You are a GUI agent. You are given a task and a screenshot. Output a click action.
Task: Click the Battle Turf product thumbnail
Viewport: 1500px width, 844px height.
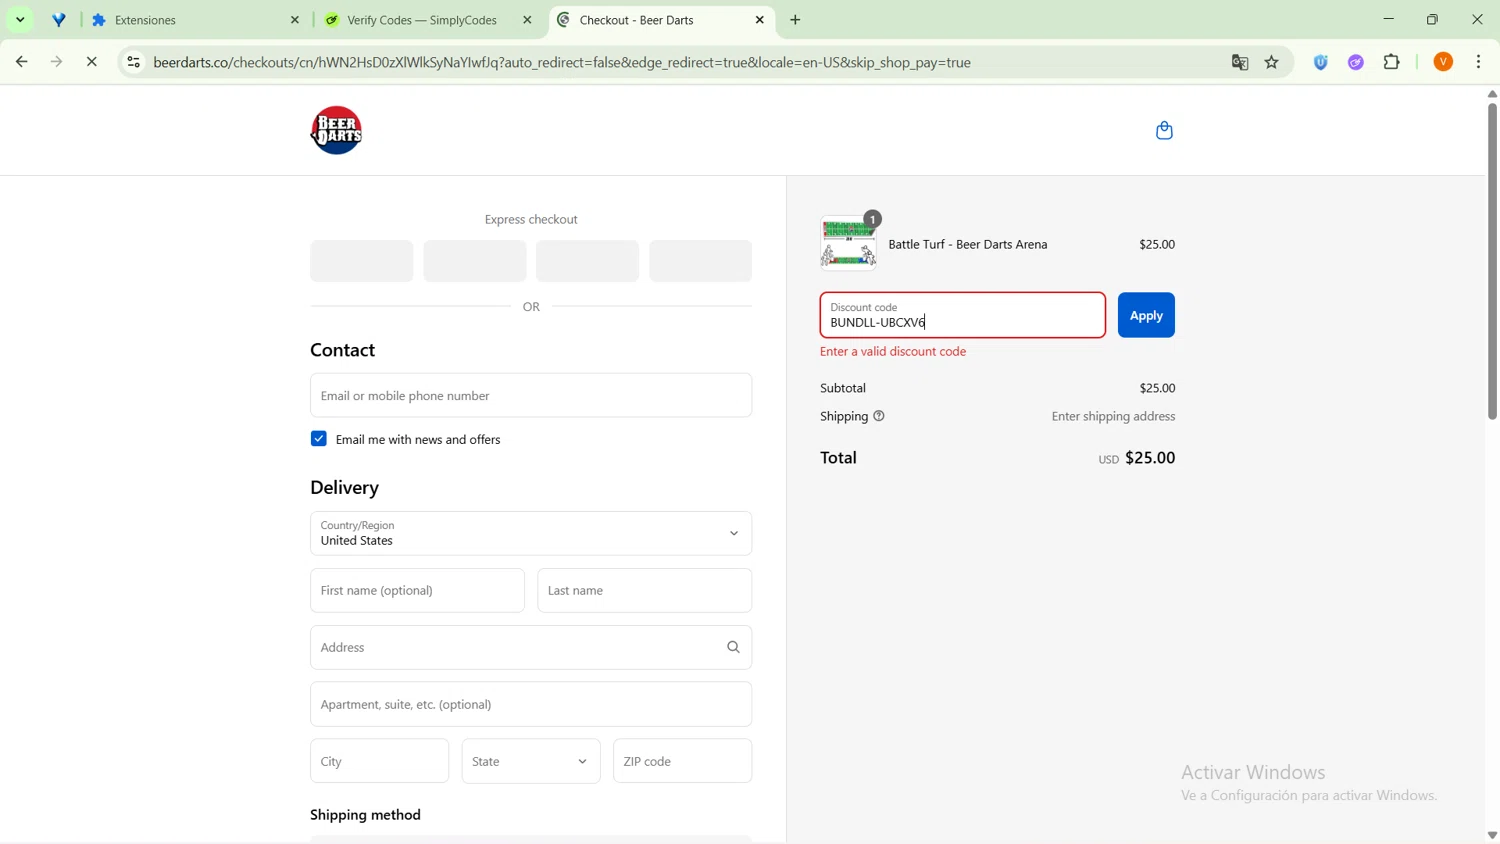[x=848, y=243]
